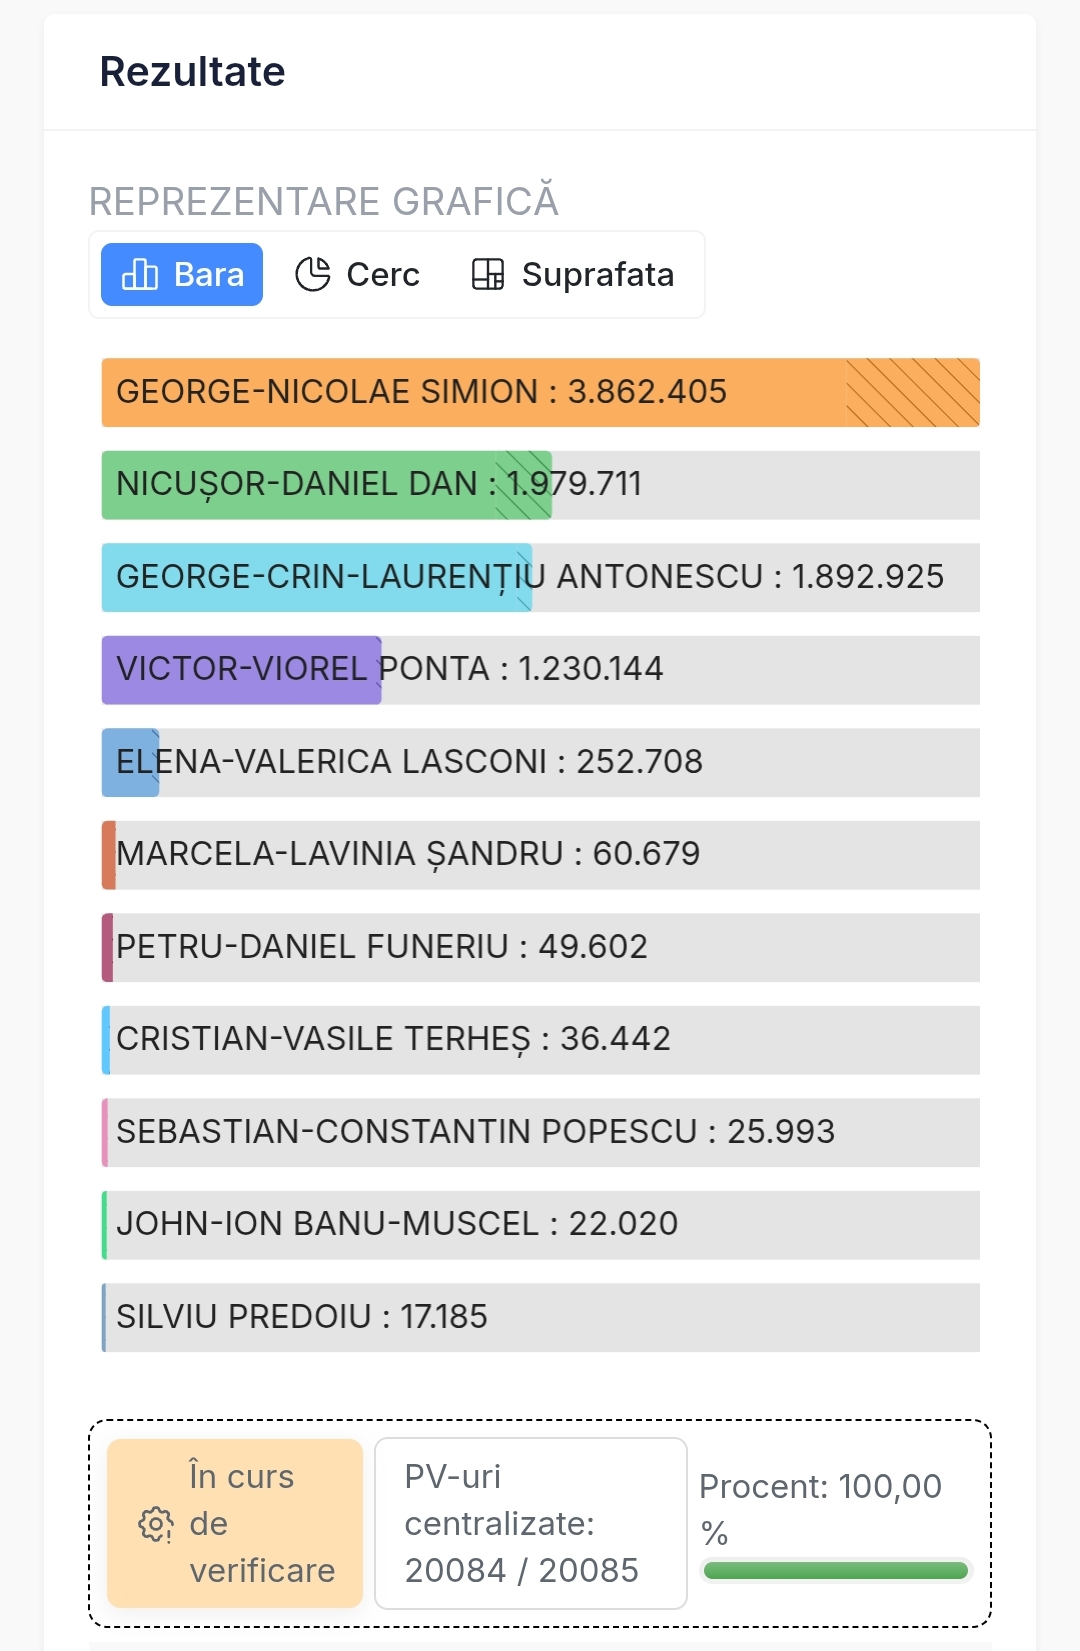Select the Petru-Daniel Funeriu result row
Viewport: 1080px width, 1651px height.
tap(541, 947)
